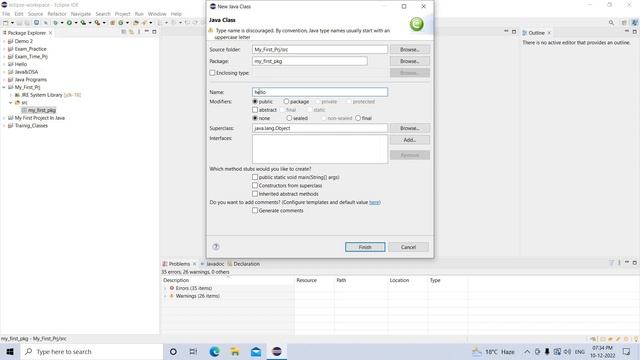Check public static void main method stub
Viewport: 640px width, 360px height.
coord(255,177)
